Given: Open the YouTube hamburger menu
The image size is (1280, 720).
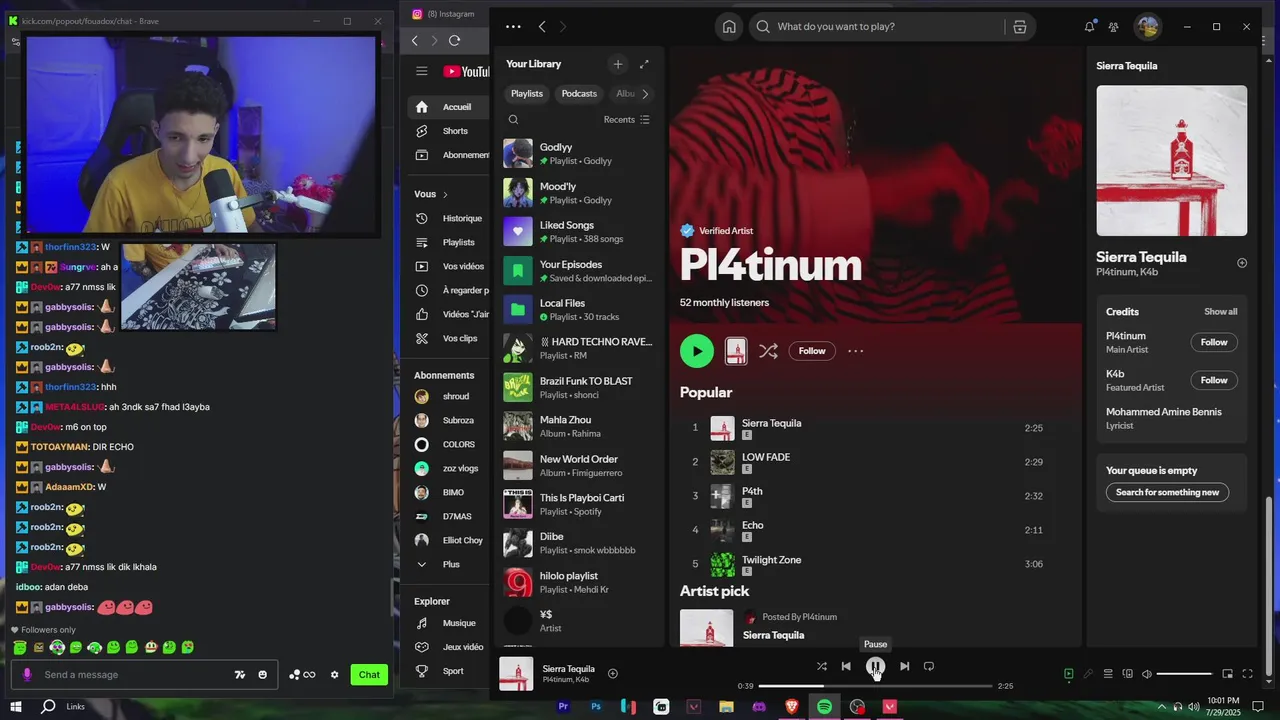Looking at the screenshot, I should [x=422, y=71].
